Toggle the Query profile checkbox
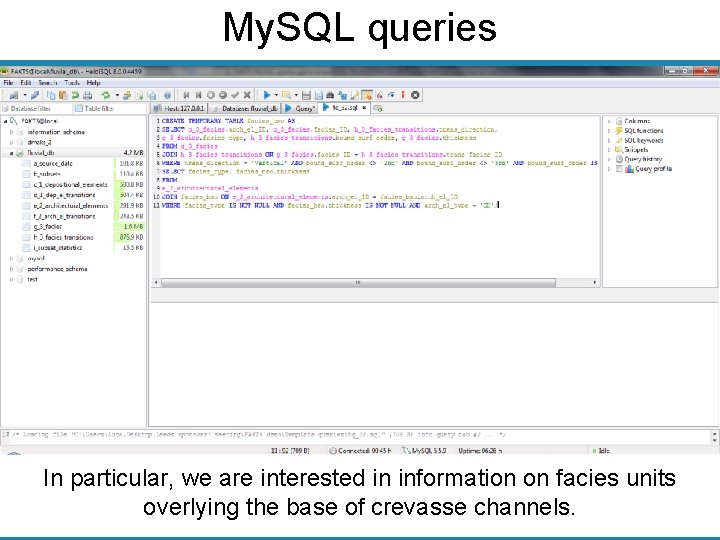This screenshot has height=540, width=720. point(619,169)
